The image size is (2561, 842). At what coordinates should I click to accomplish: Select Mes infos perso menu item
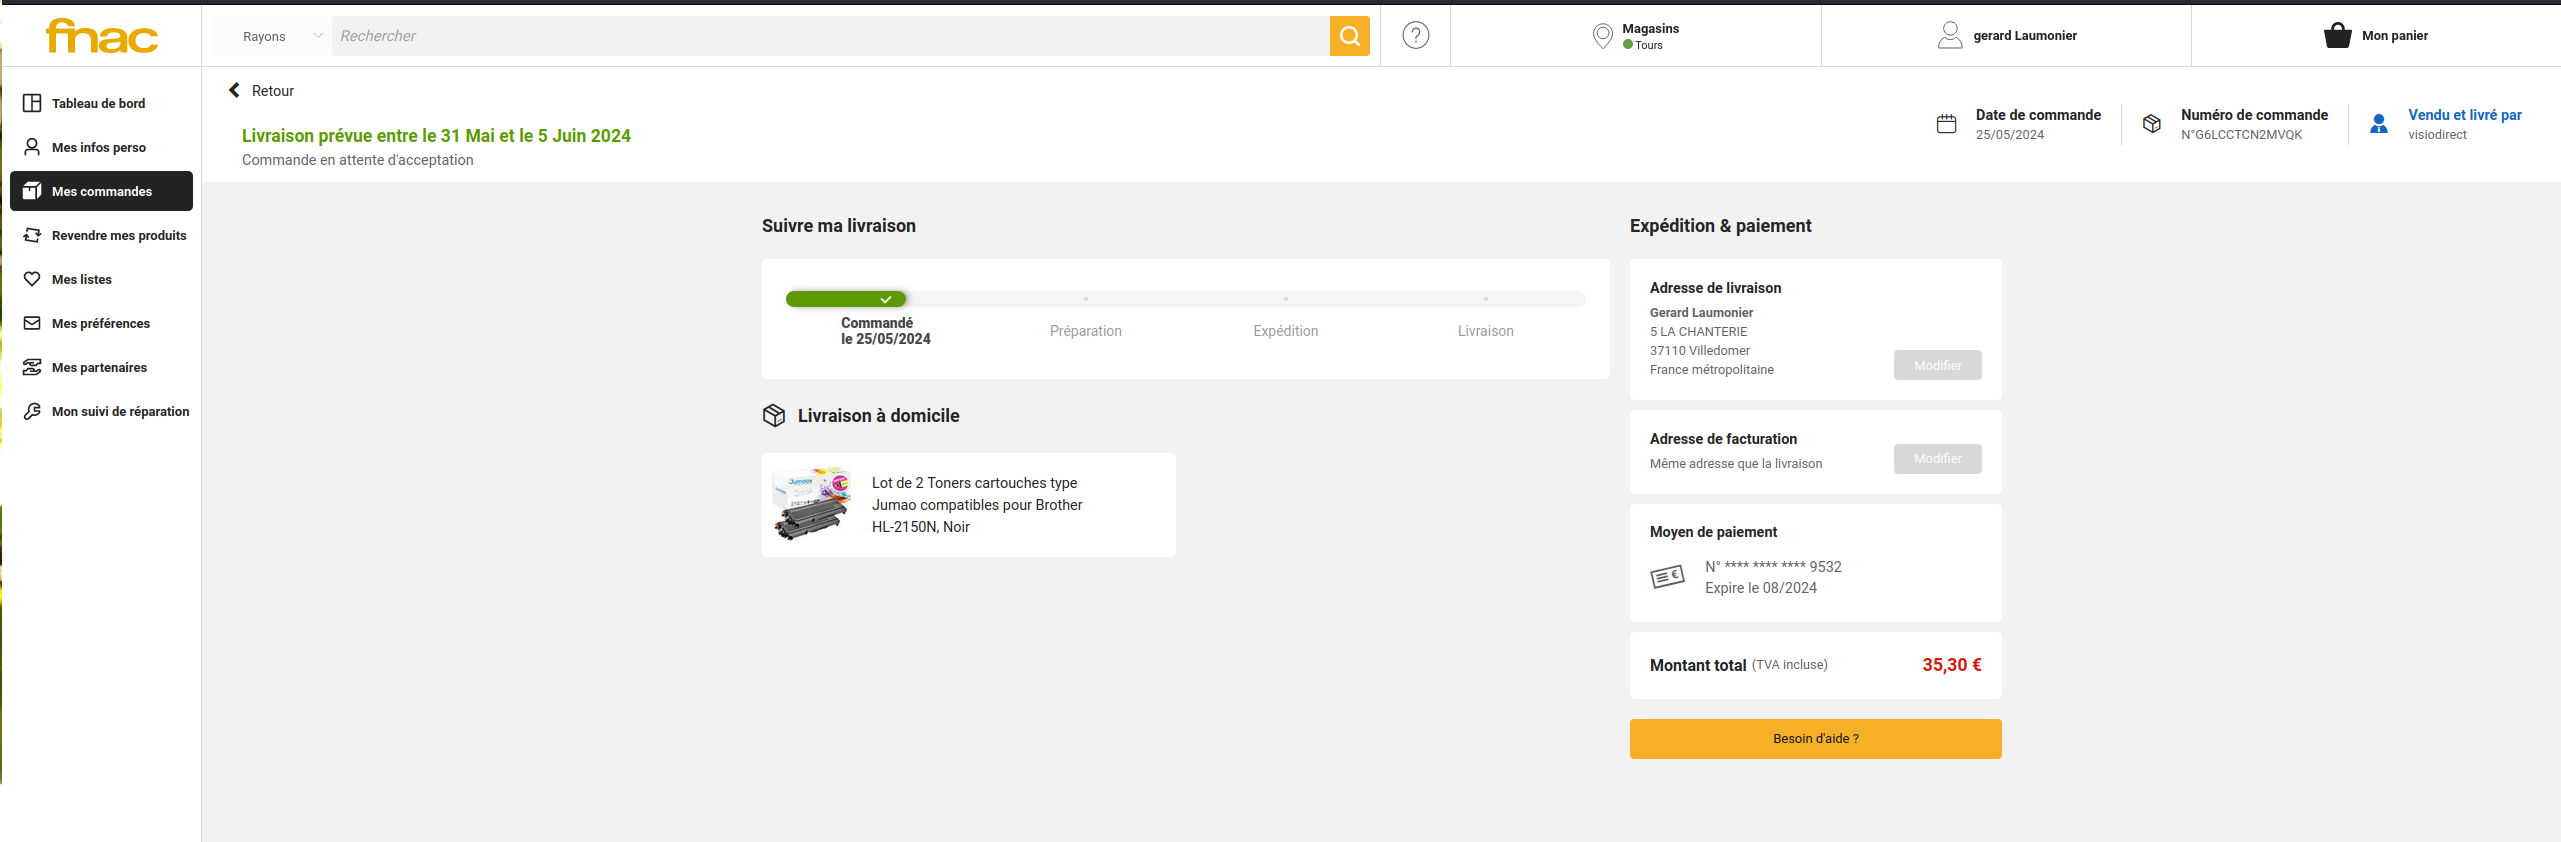click(98, 147)
